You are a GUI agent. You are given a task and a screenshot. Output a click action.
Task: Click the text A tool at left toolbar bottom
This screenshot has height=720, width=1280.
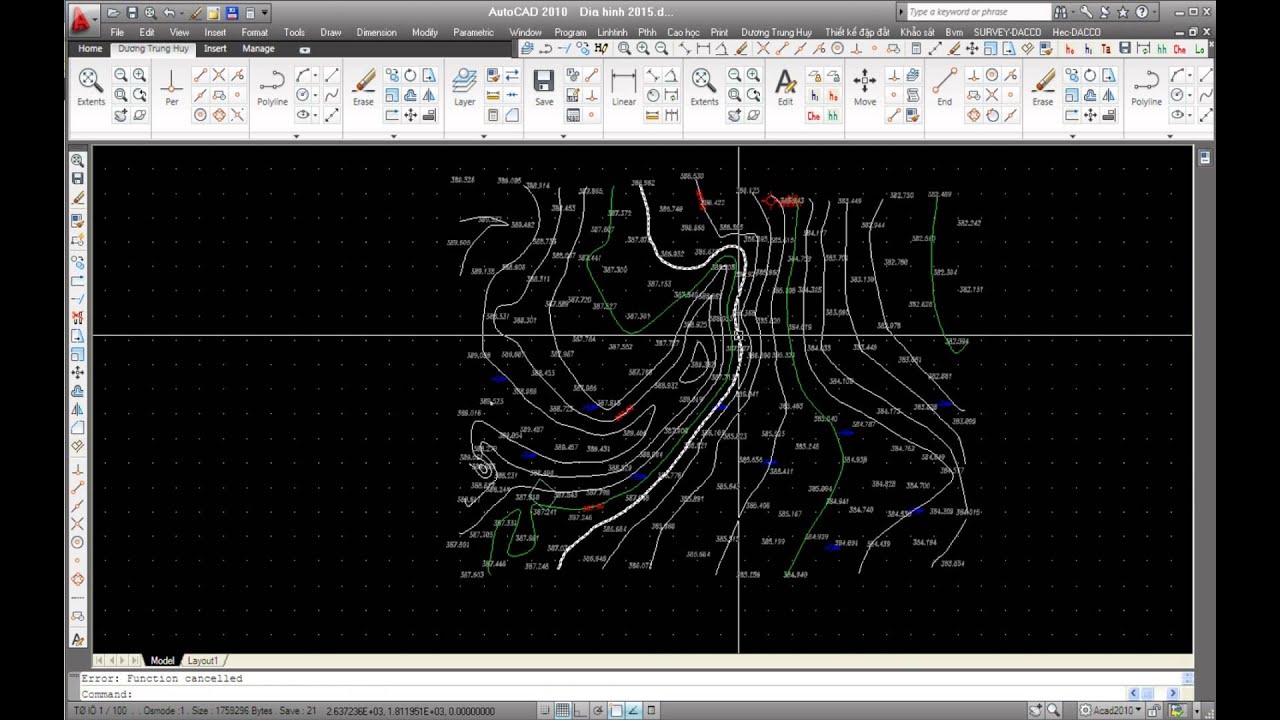[x=78, y=640]
